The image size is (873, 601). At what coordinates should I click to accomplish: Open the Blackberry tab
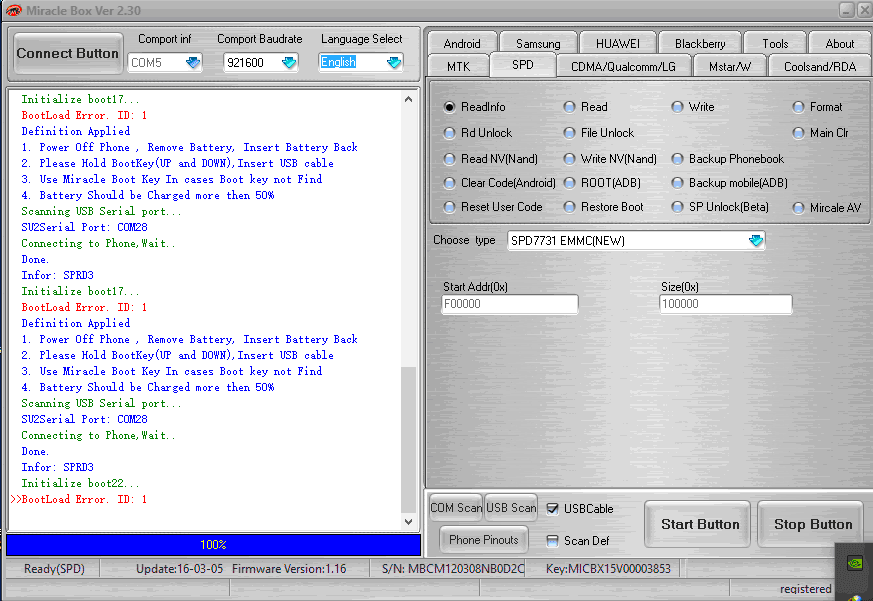(700, 43)
